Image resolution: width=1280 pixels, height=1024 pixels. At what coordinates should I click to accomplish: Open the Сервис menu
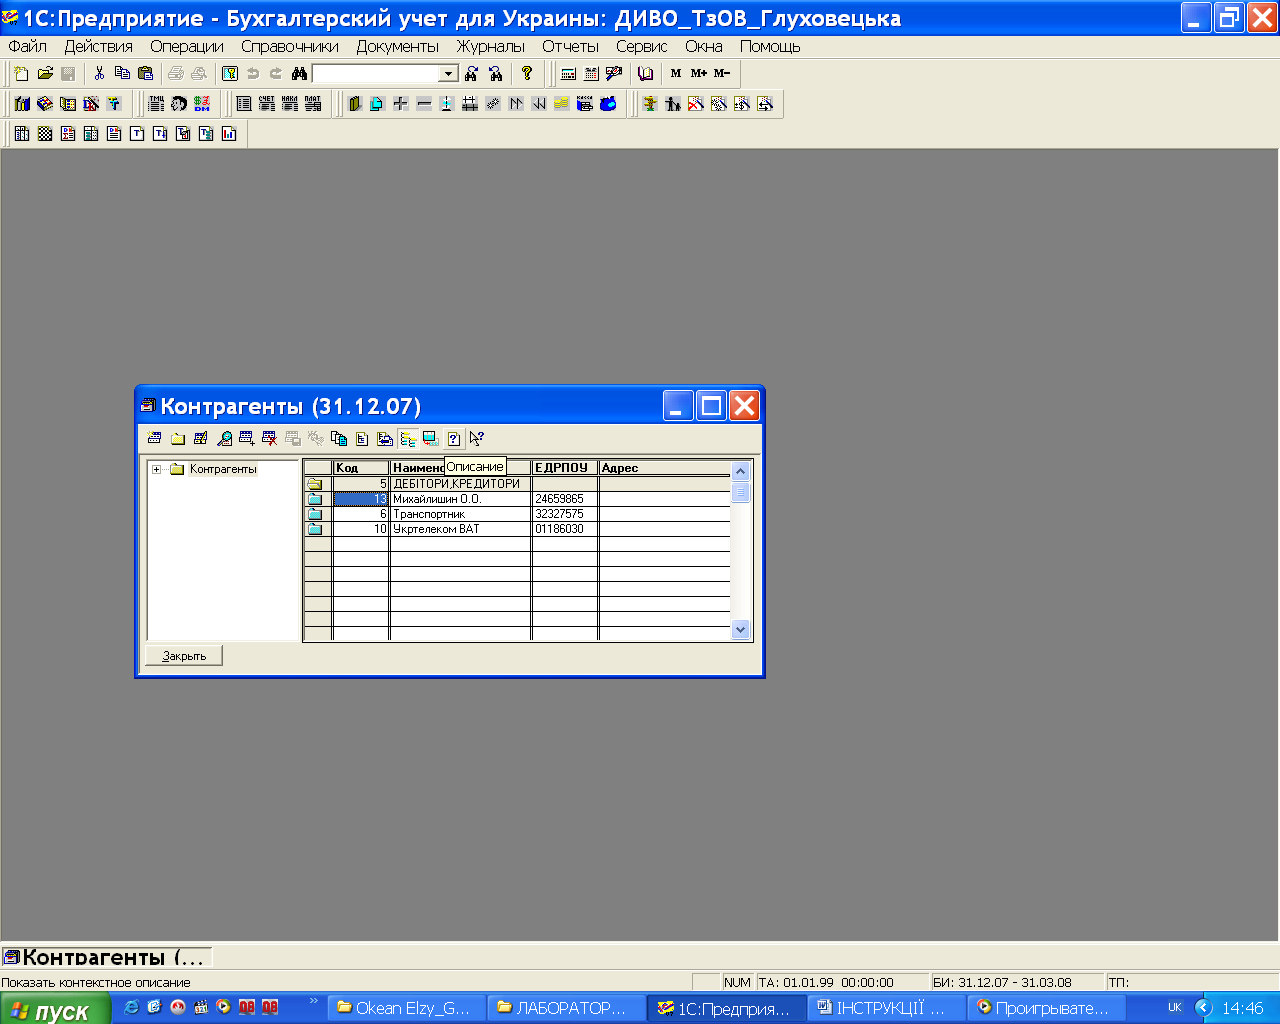click(642, 46)
